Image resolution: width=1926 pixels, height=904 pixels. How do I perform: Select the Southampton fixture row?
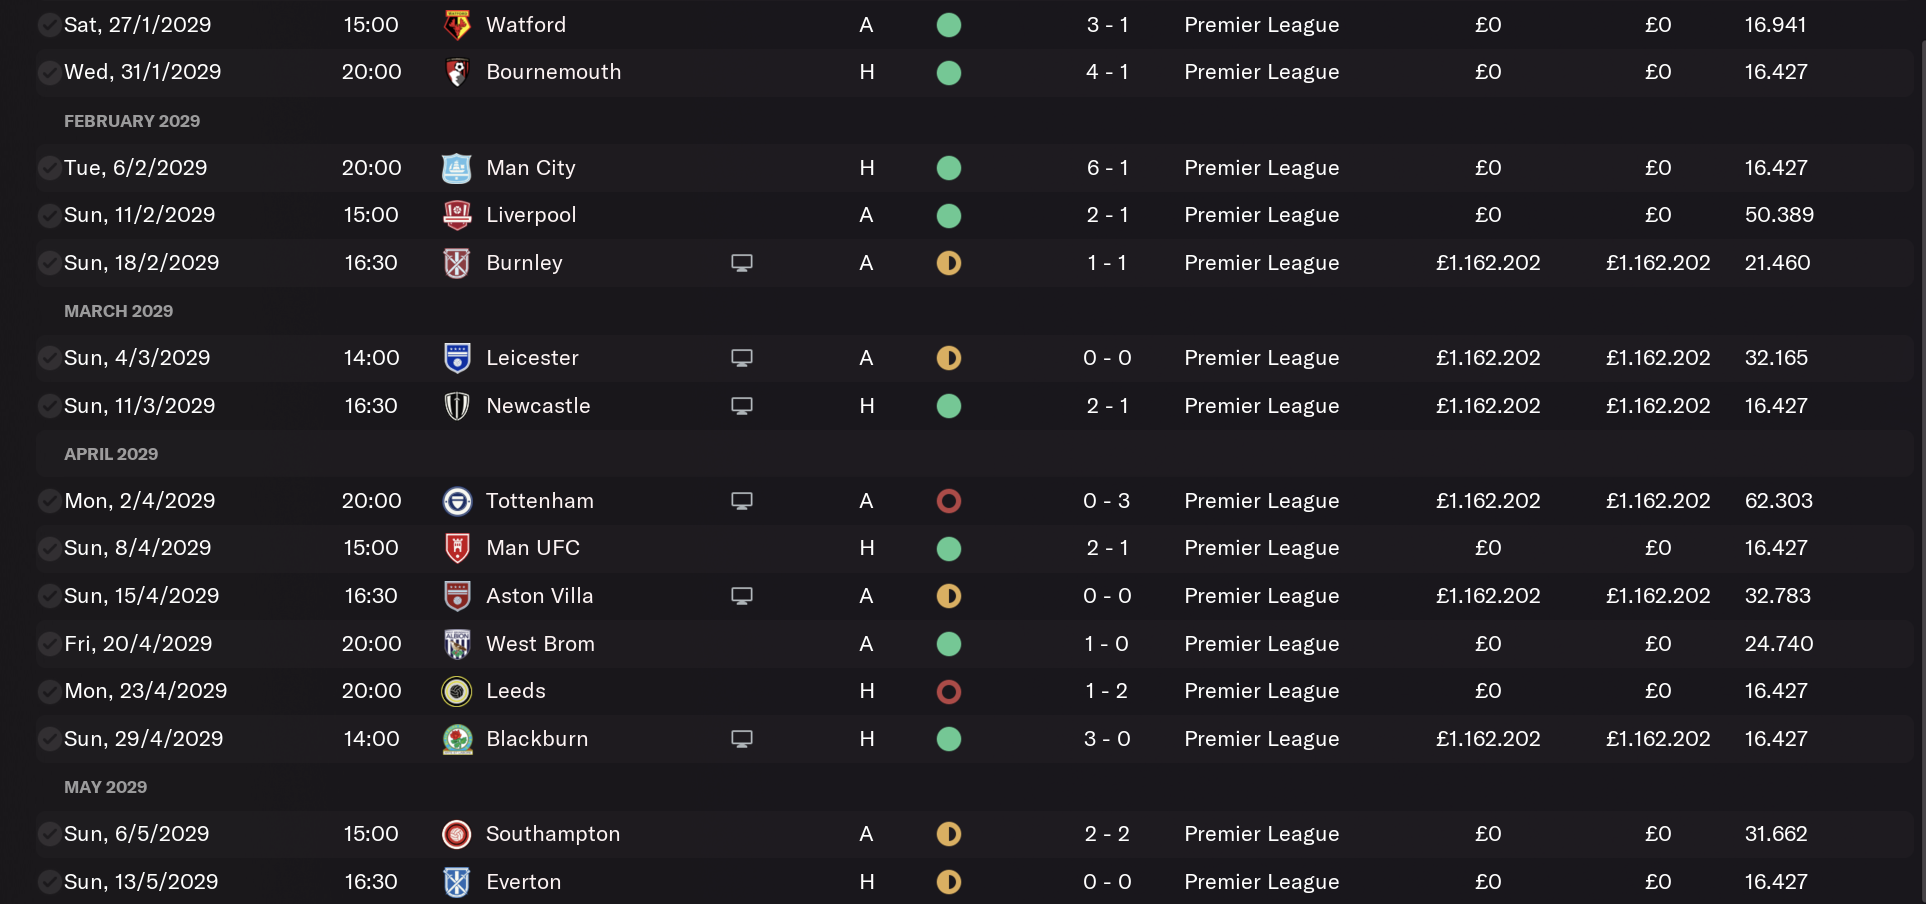[x=975, y=834]
